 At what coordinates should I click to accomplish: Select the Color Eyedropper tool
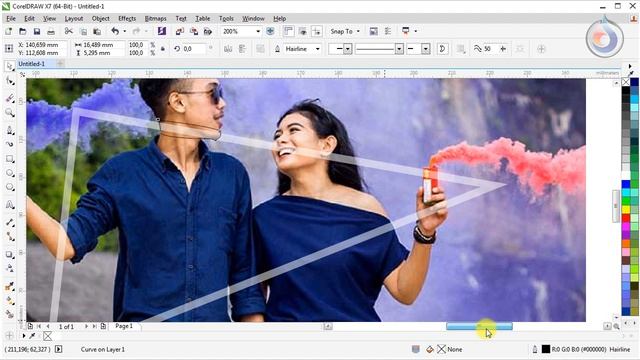point(10,287)
